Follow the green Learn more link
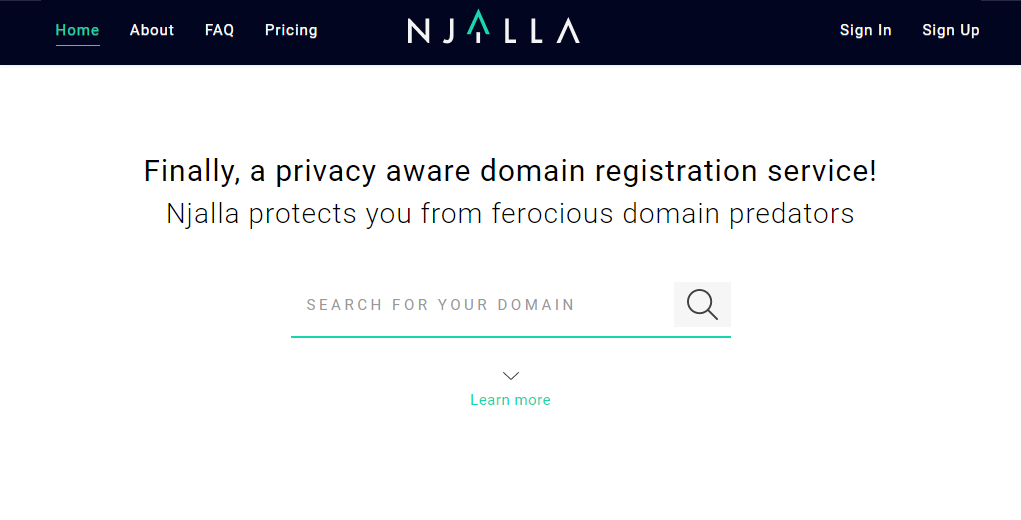The image size is (1021, 520). [x=510, y=400]
